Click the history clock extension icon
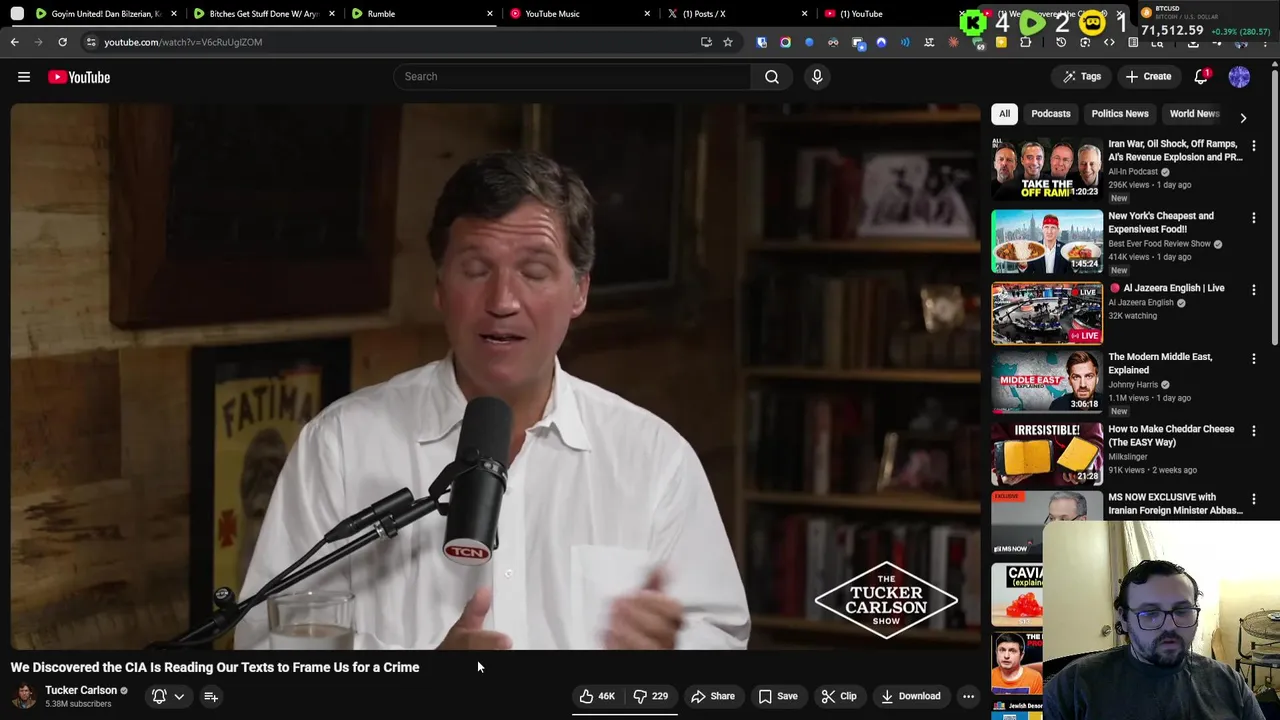The image size is (1280, 720). tap(1061, 42)
